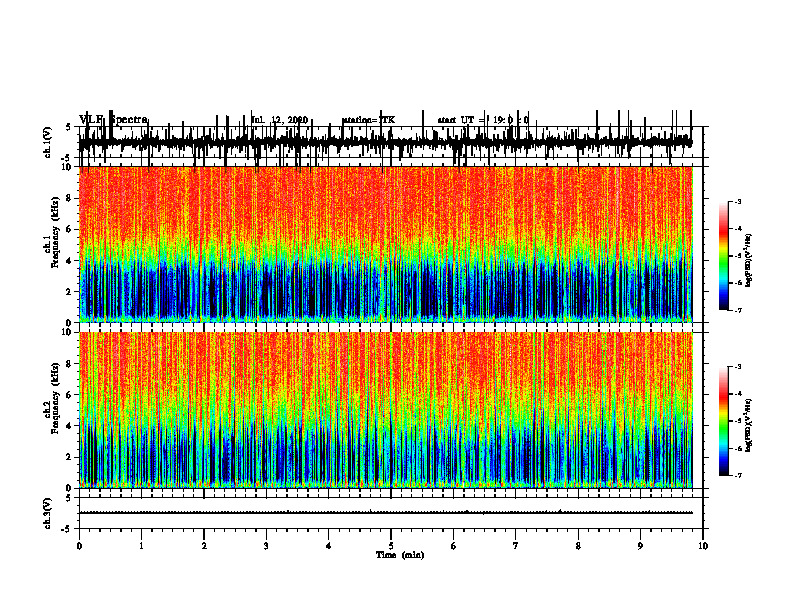Click time axis tick label "2"
The width and height of the screenshot is (792, 612).
tap(204, 546)
